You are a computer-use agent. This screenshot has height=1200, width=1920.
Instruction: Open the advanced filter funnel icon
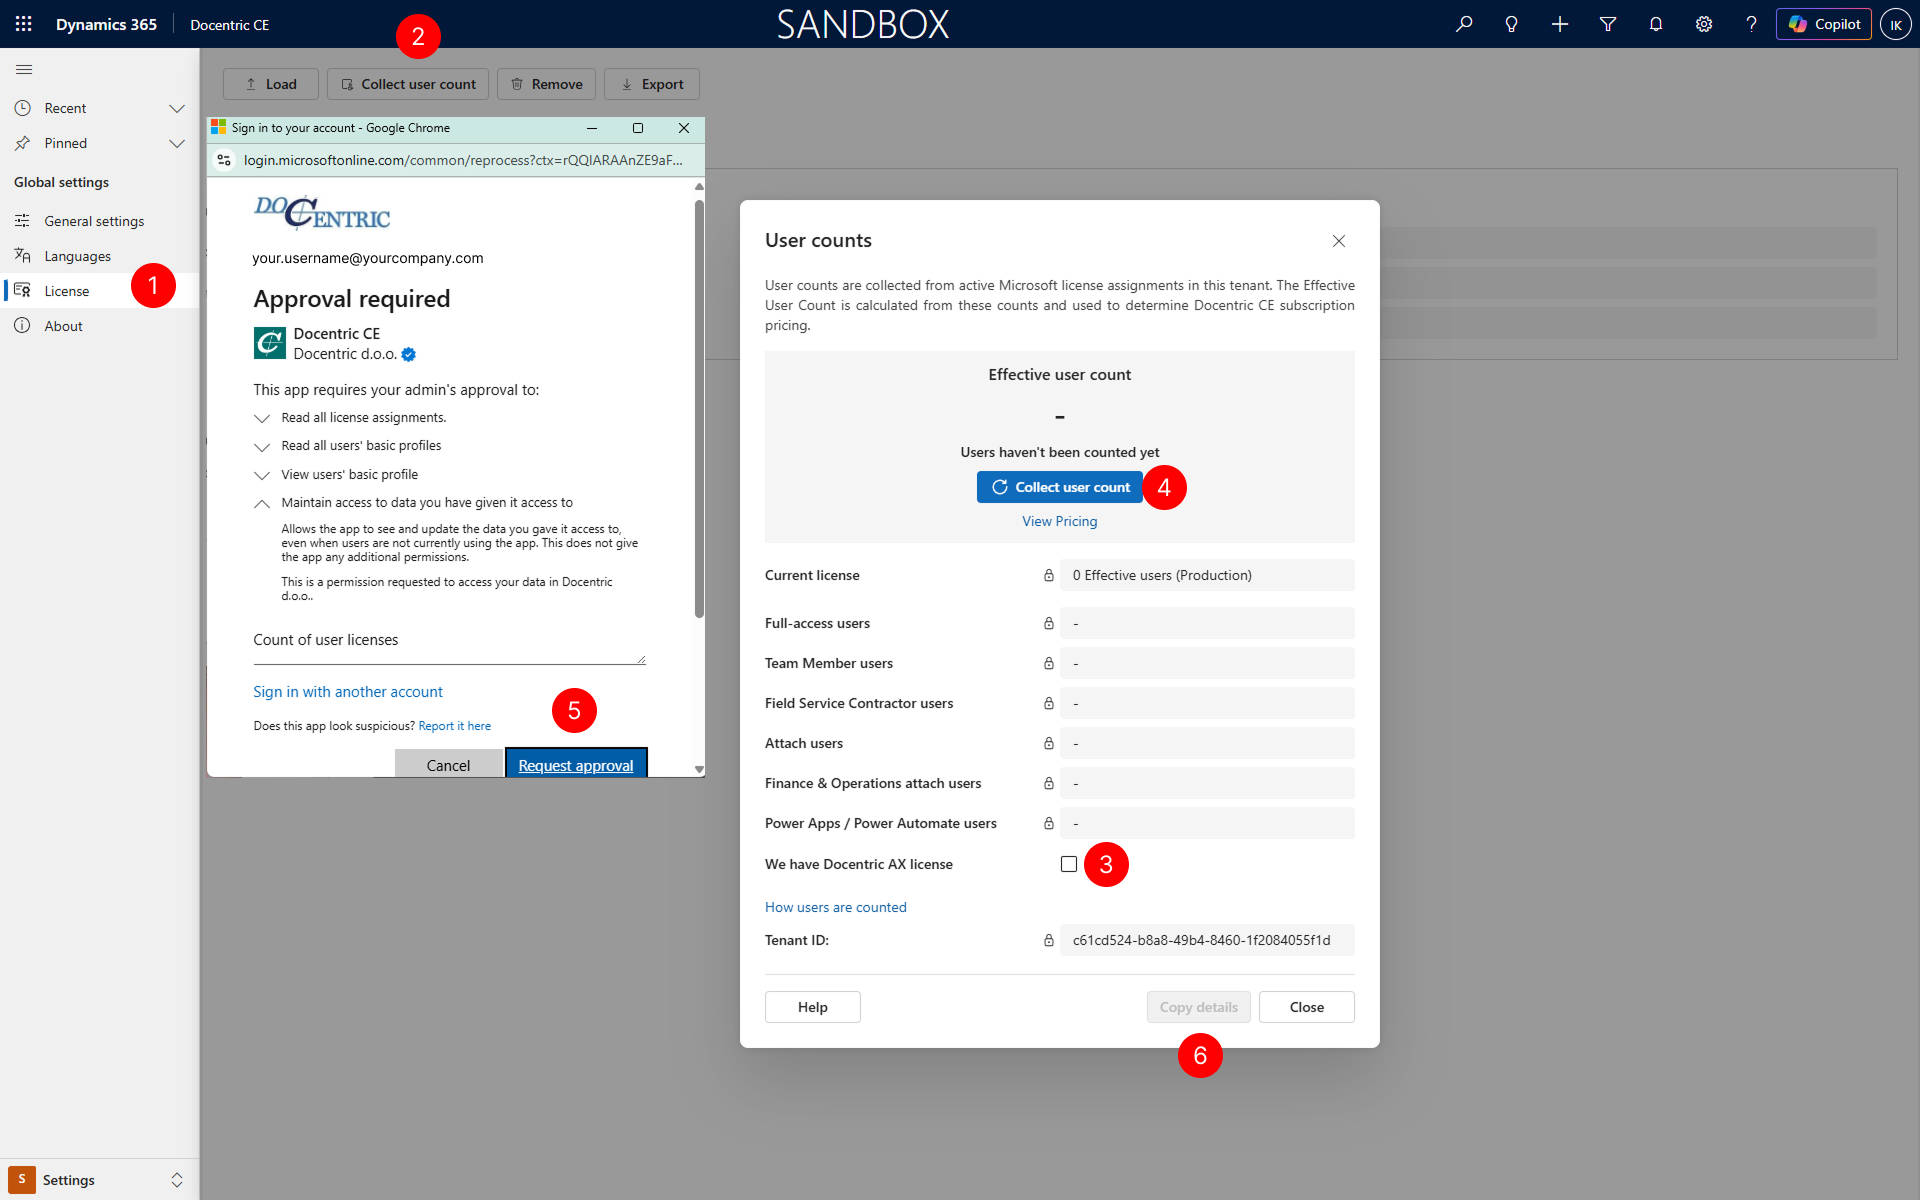pos(1608,24)
